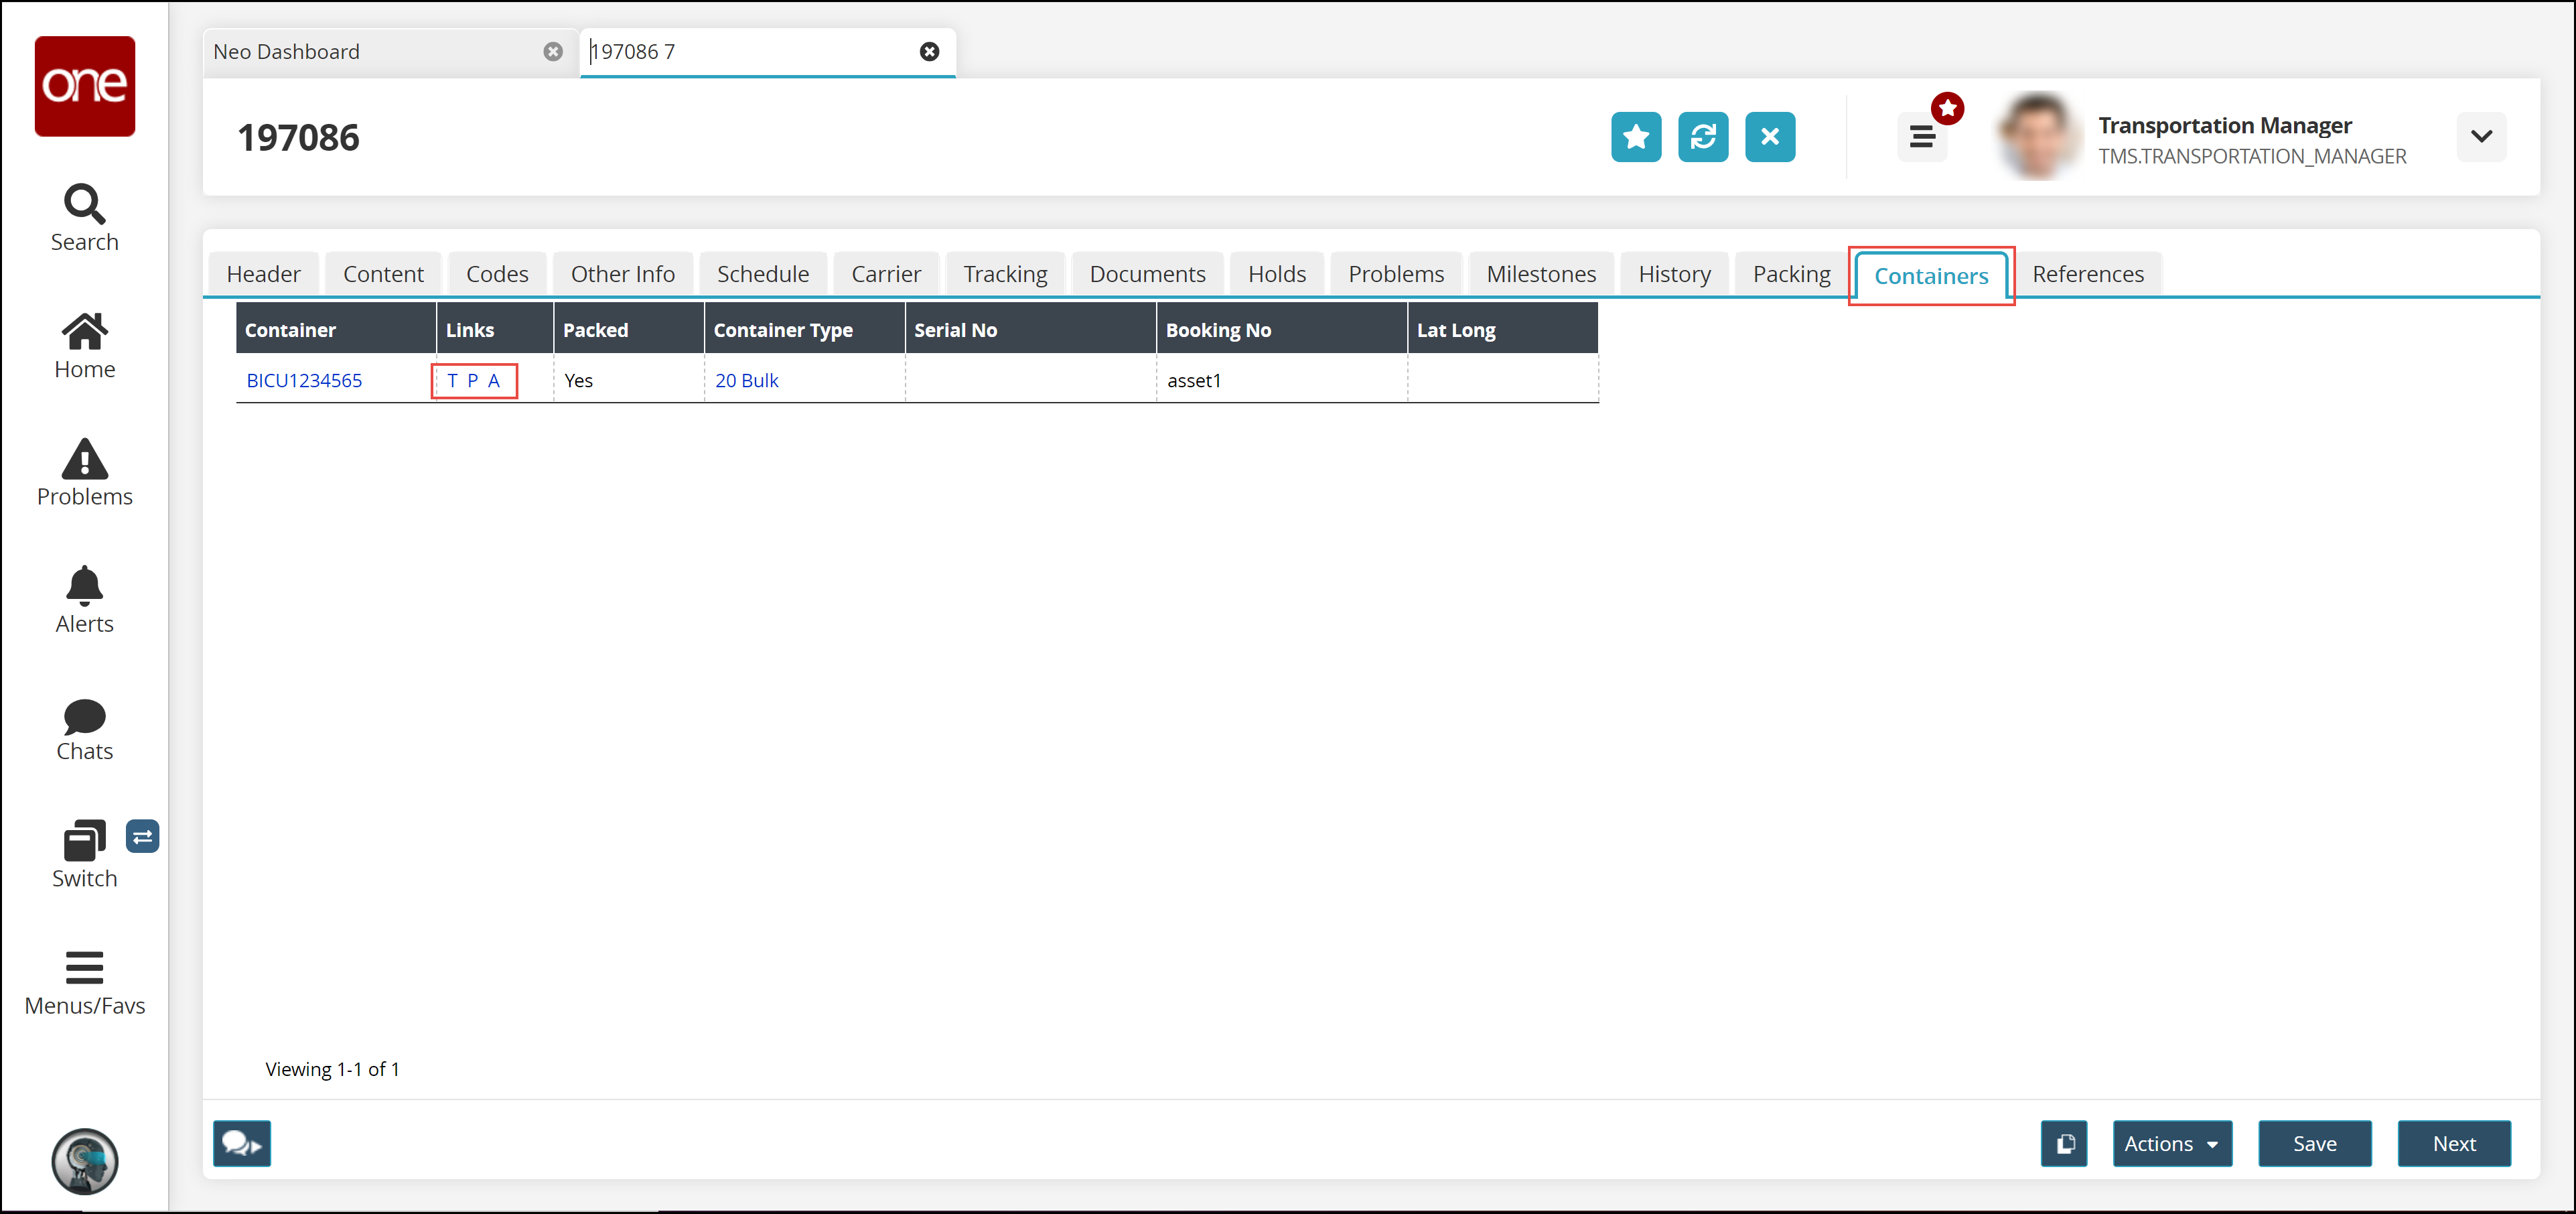Expand the user profile chevron
The width and height of the screenshot is (2576, 1214).
[x=2481, y=137]
